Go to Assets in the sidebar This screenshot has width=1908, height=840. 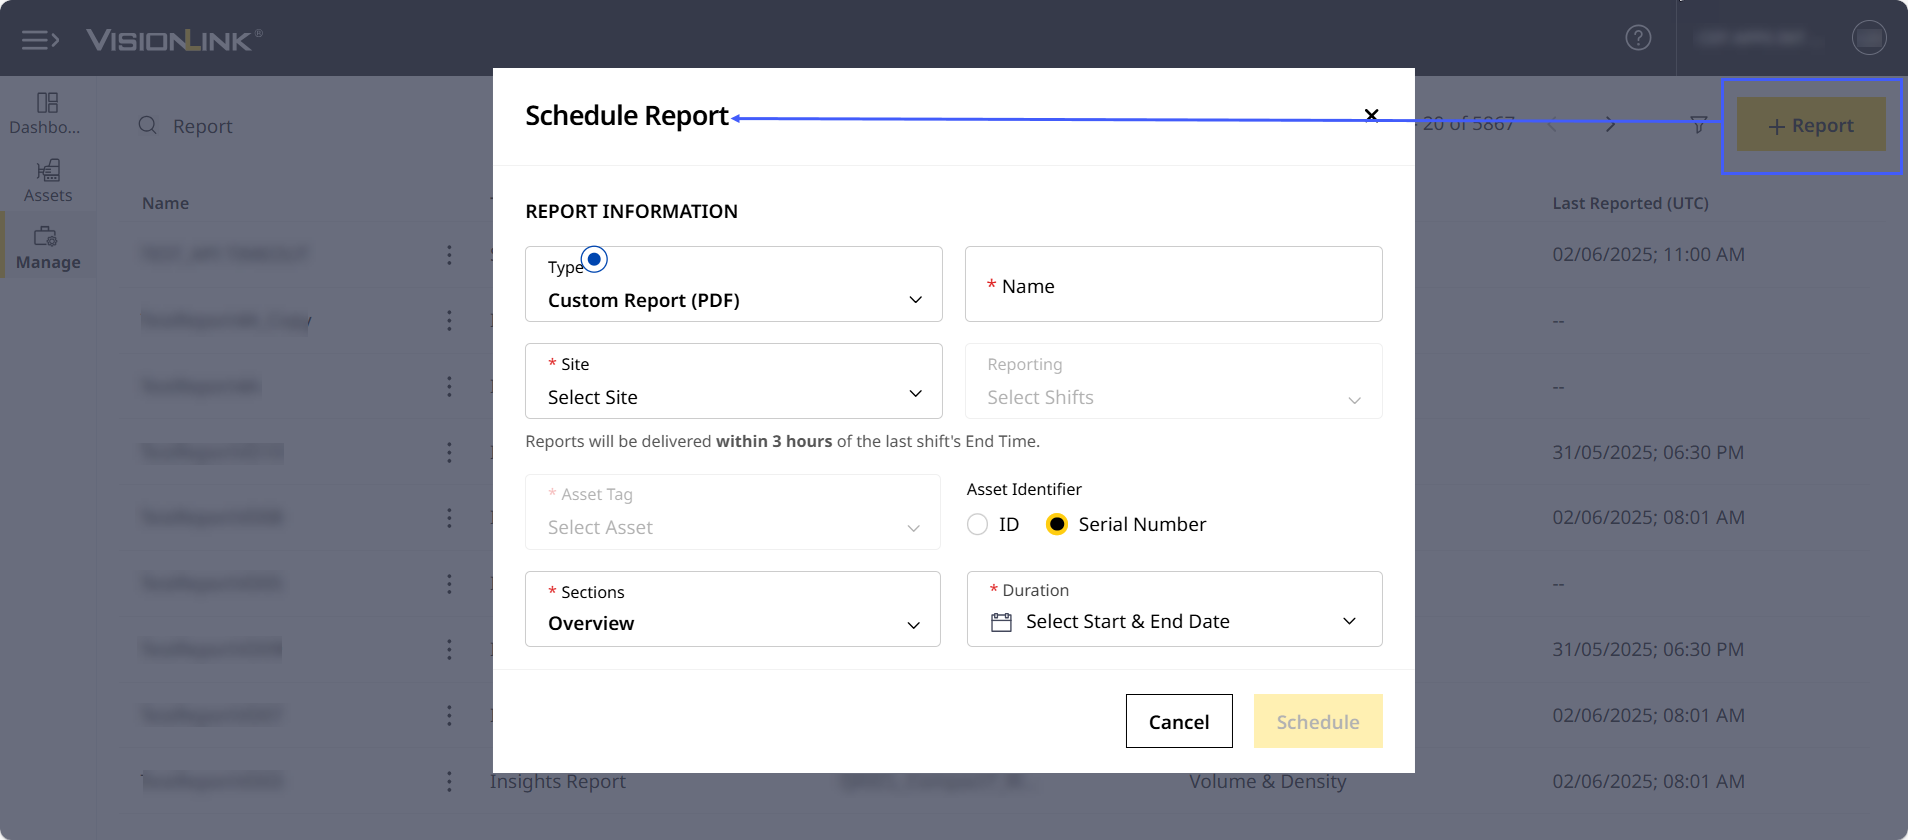click(x=47, y=181)
